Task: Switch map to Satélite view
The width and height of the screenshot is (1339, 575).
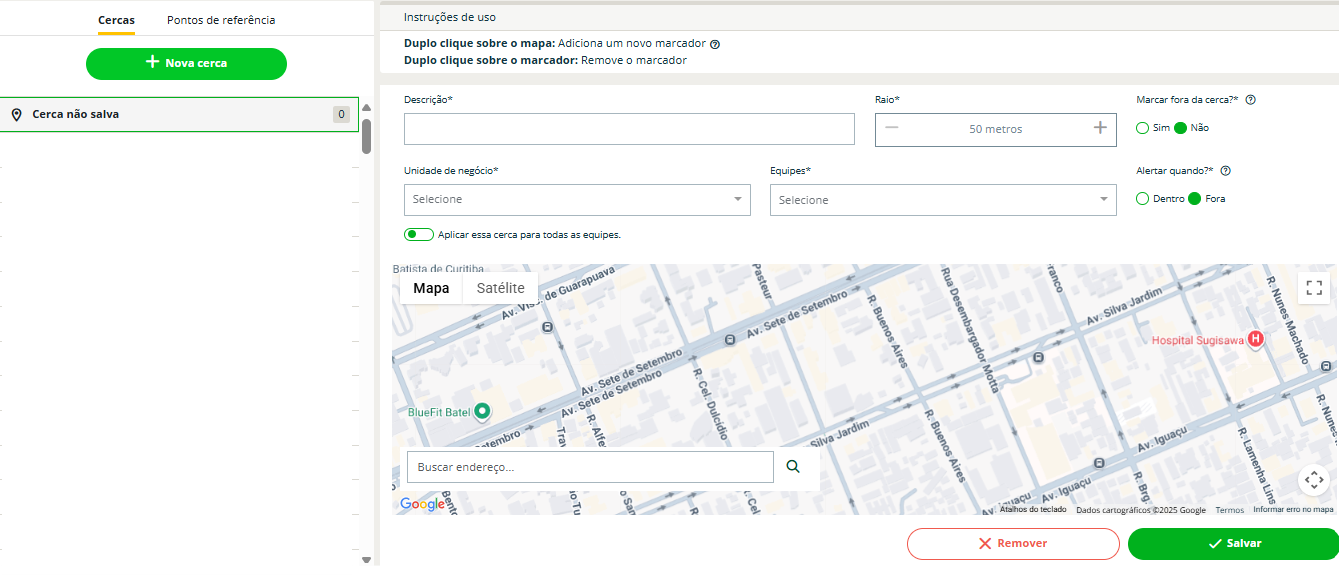Action: click(500, 288)
